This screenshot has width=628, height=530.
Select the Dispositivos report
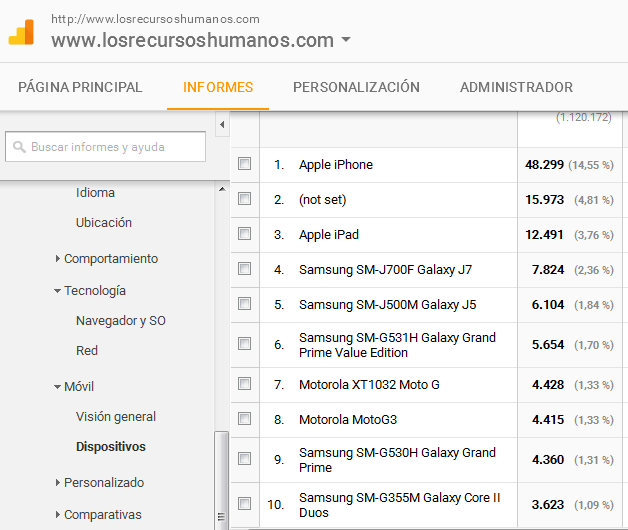[111, 447]
